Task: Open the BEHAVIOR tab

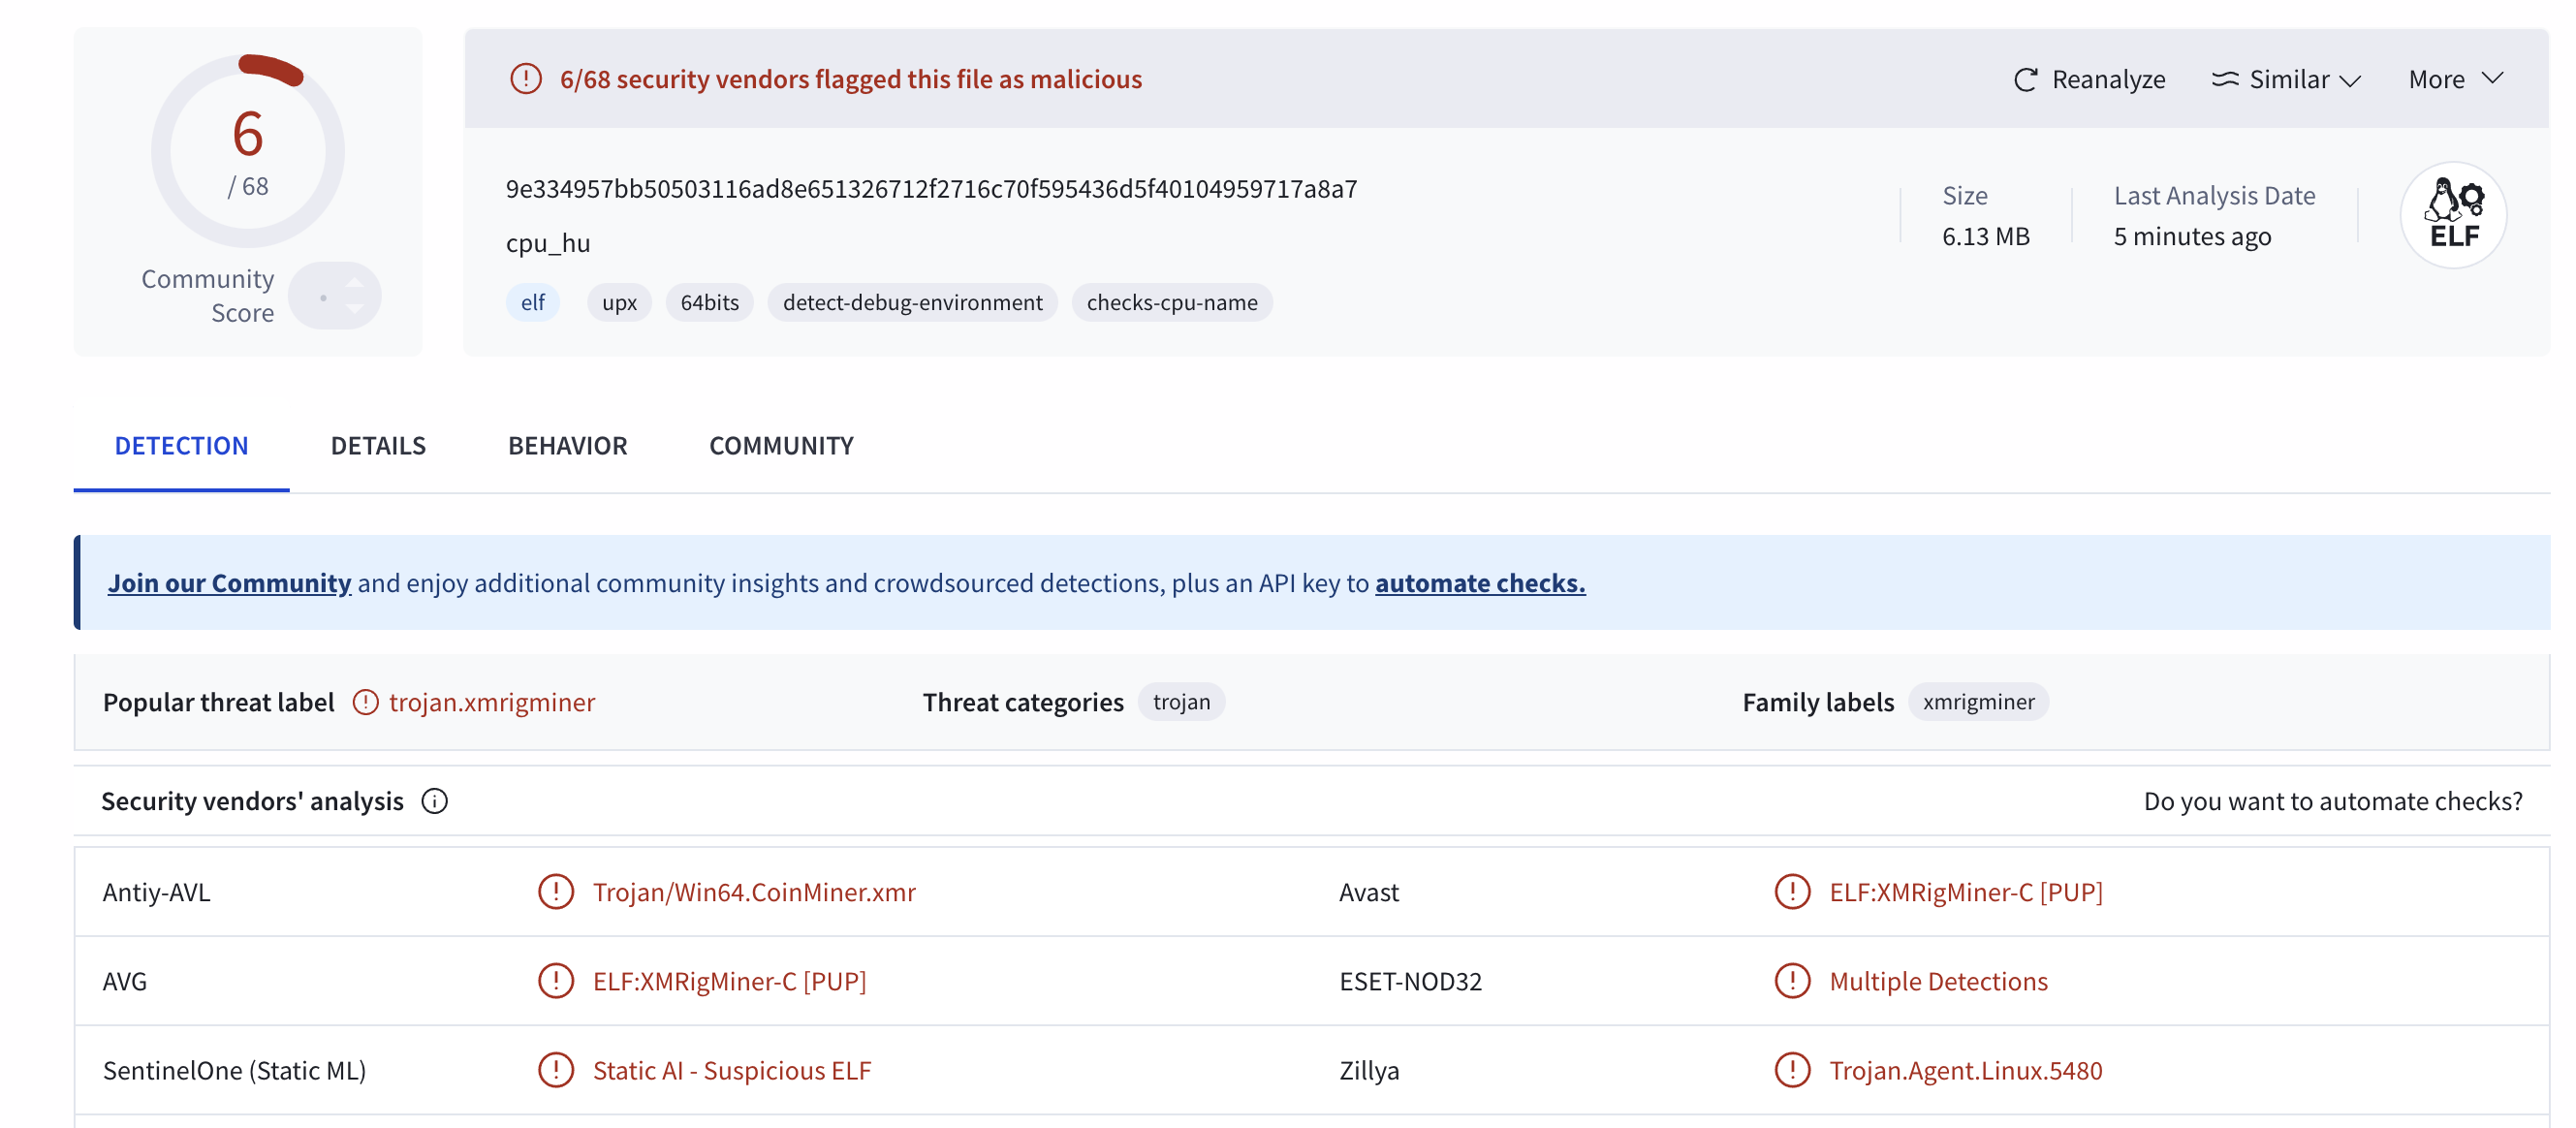Action: [x=567, y=446]
